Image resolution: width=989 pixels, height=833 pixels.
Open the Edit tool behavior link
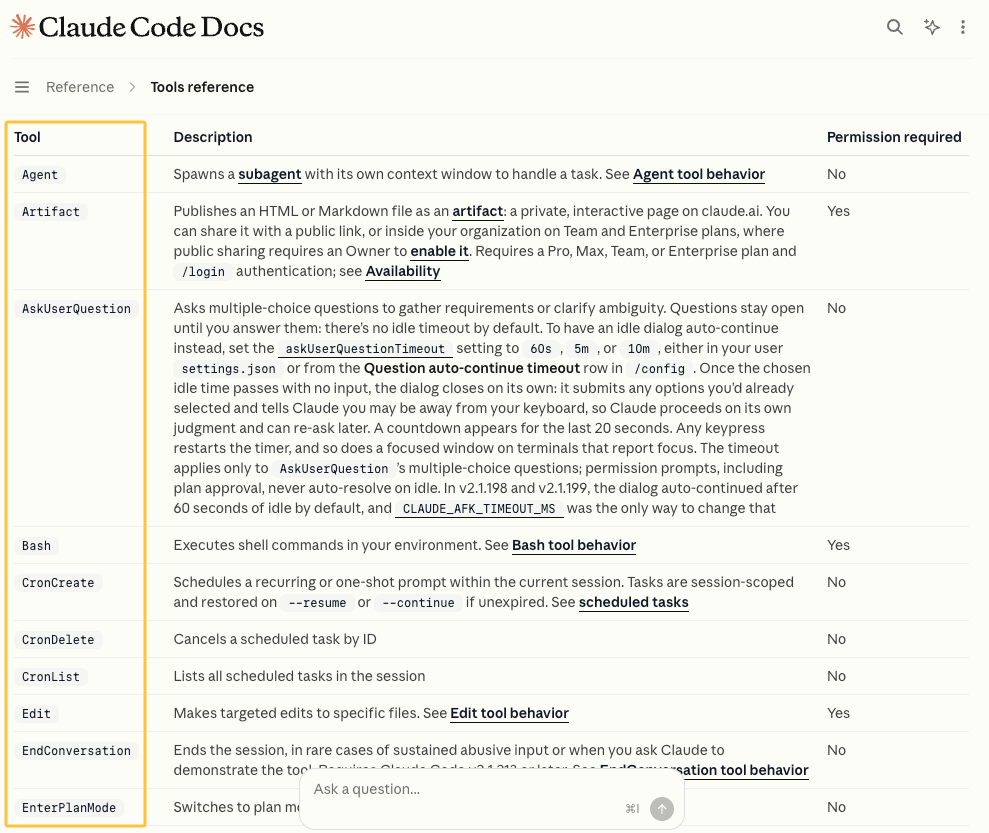pos(510,713)
